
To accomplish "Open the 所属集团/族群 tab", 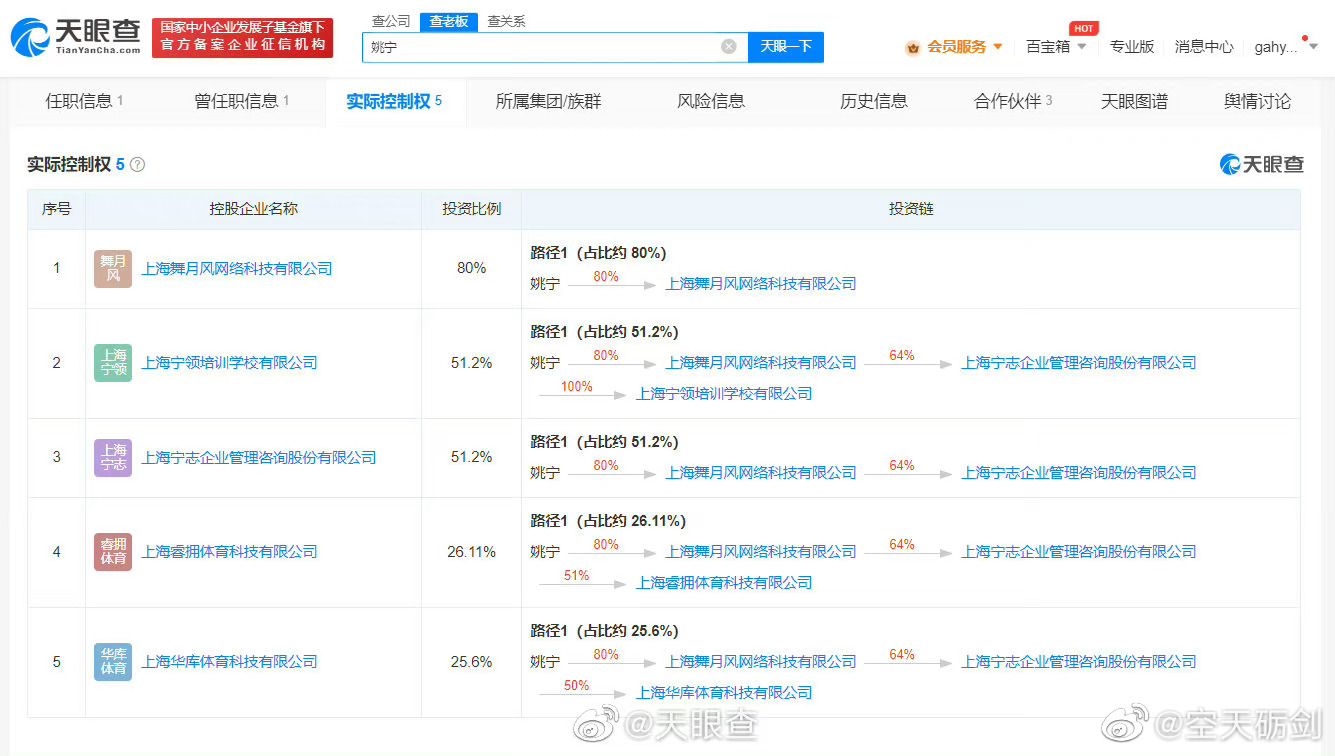I will (549, 101).
